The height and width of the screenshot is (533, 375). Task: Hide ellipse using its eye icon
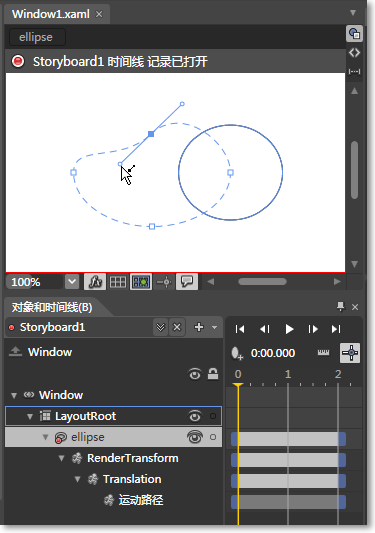pyautogui.click(x=195, y=437)
